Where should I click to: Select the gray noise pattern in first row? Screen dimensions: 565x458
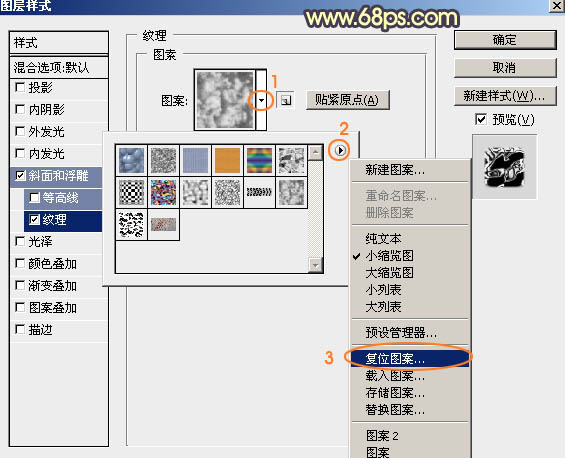(163, 161)
